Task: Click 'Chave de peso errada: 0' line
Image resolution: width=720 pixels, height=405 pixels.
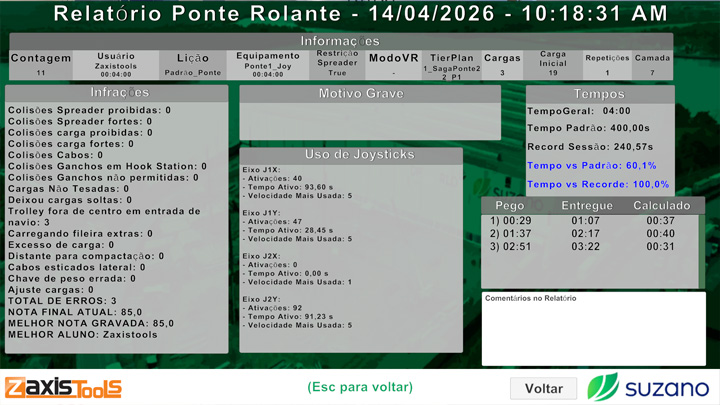Action: (72, 279)
